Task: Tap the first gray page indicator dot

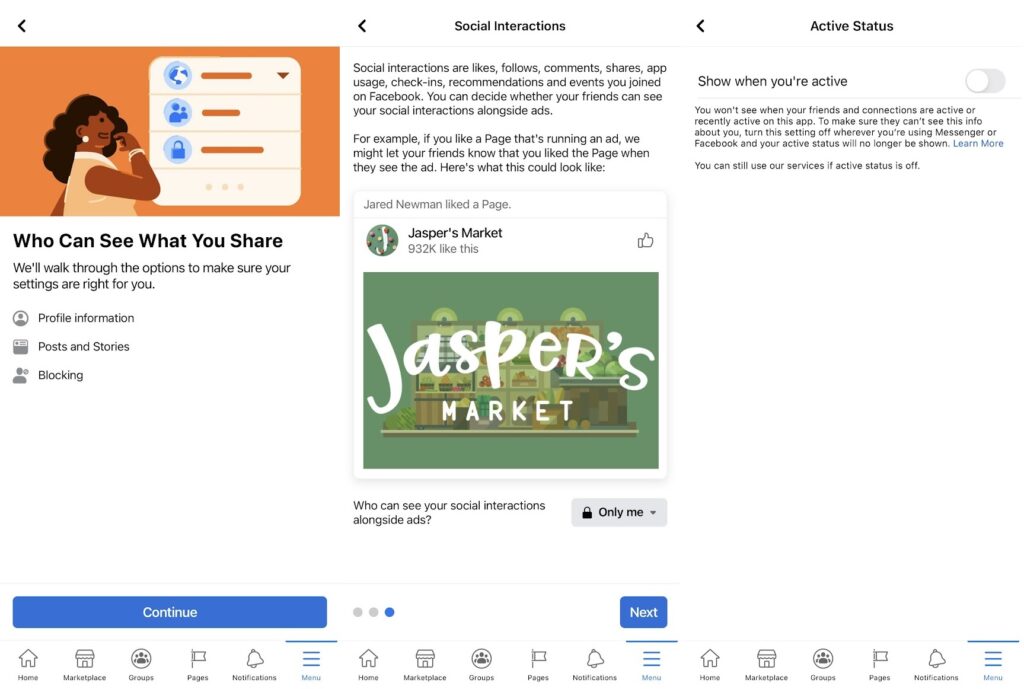Action: (358, 612)
